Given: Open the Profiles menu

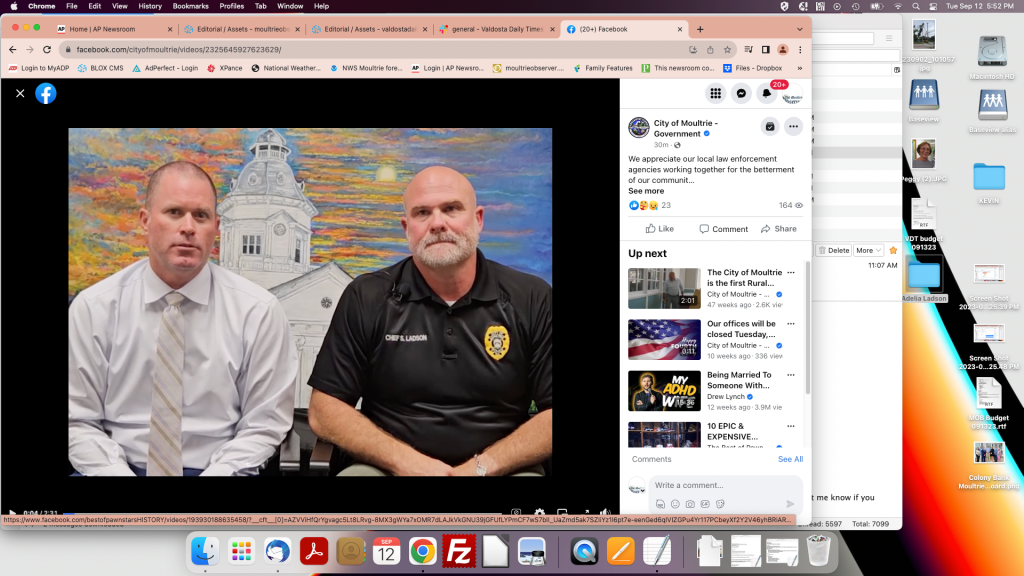Looking at the screenshot, I should pyautogui.click(x=231, y=6).
